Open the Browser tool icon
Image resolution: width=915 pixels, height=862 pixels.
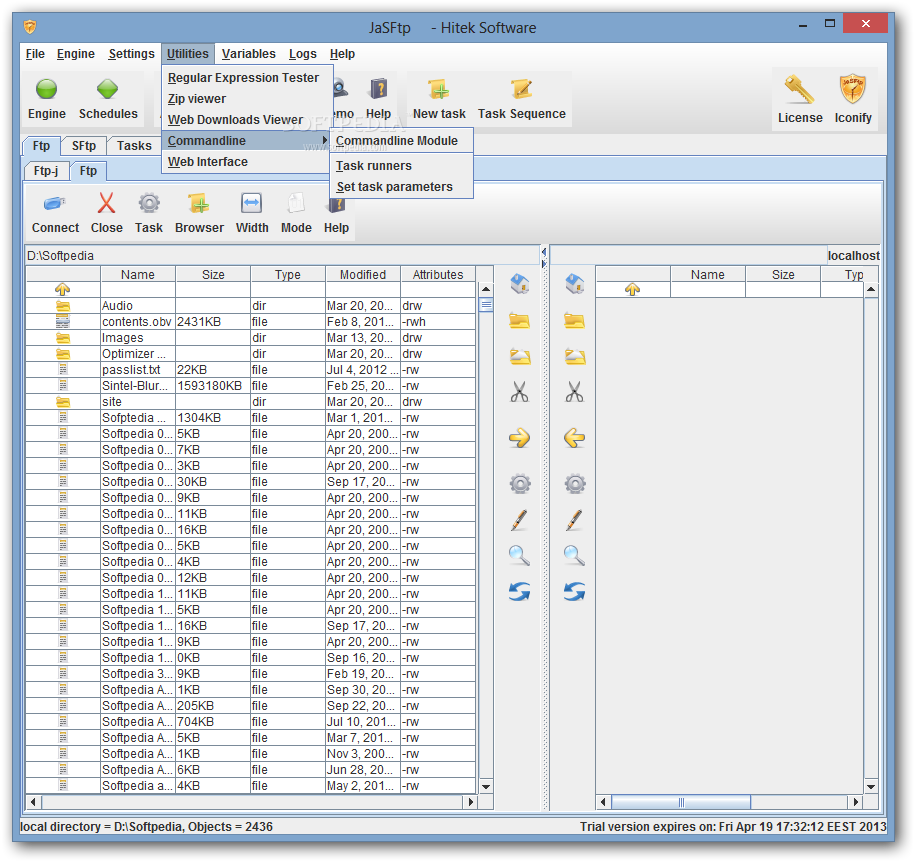click(x=199, y=204)
